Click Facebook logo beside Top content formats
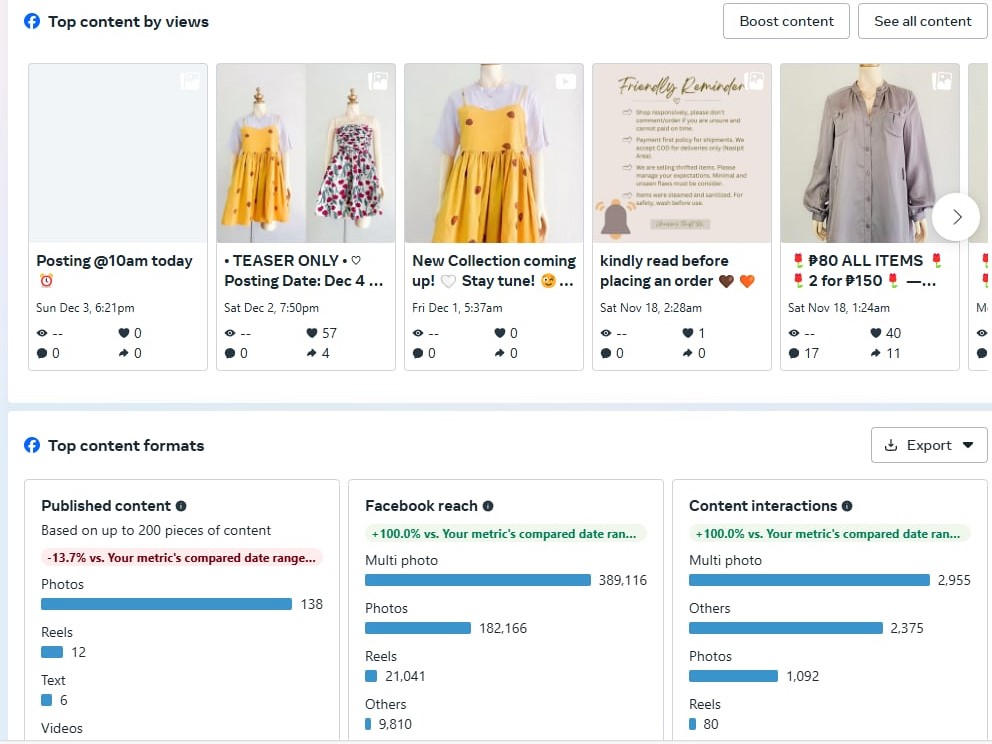The height and width of the screenshot is (744, 992). pos(32,445)
